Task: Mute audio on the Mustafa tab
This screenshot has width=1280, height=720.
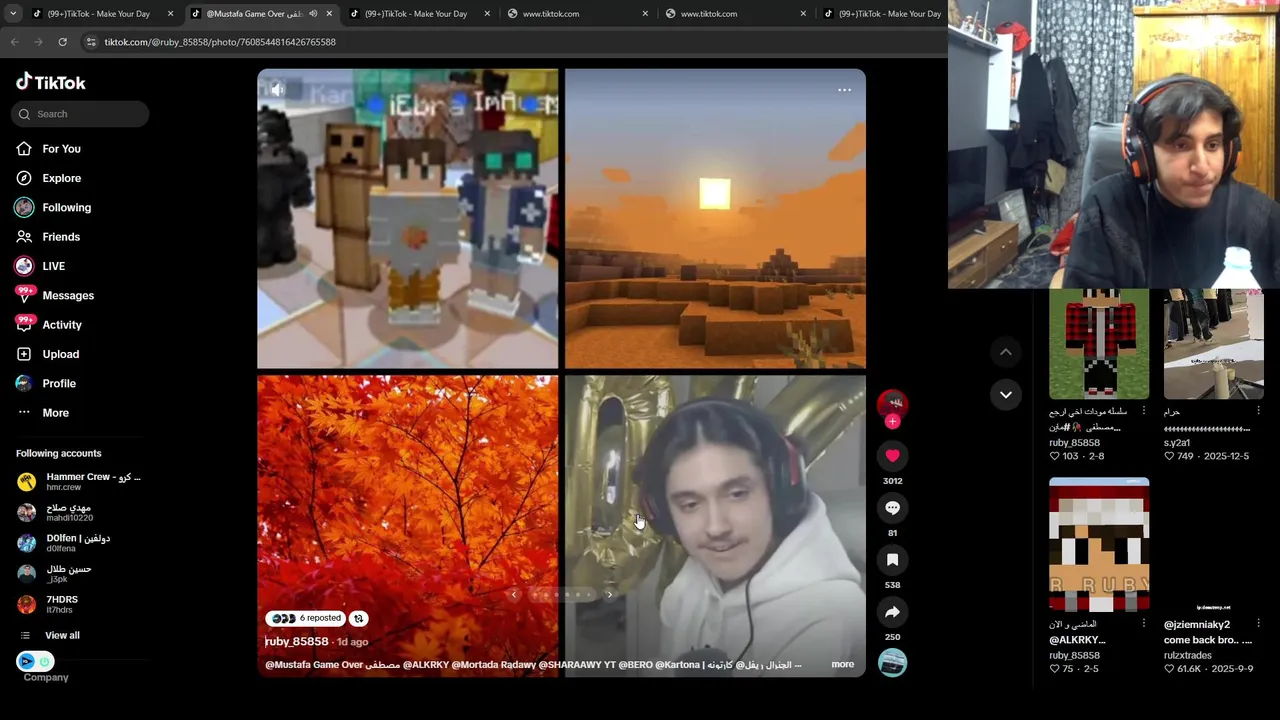Action: coord(313,14)
